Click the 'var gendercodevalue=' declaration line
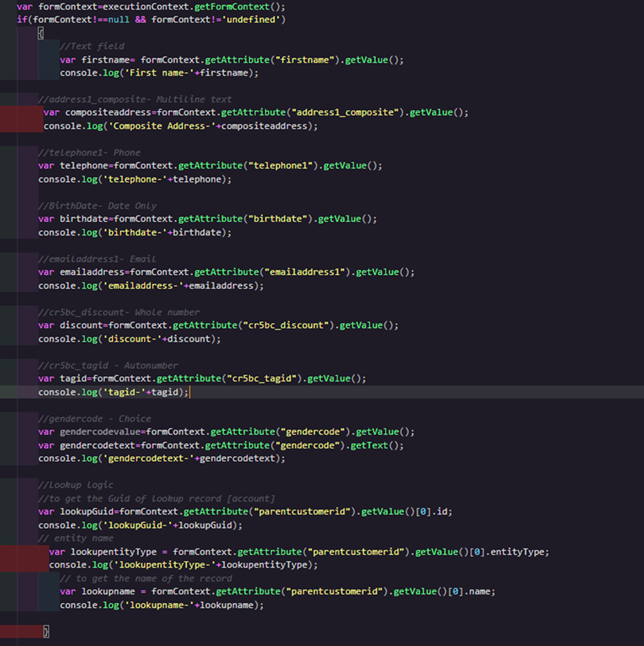Screen dimensions: 644x646 tap(226, 432)
